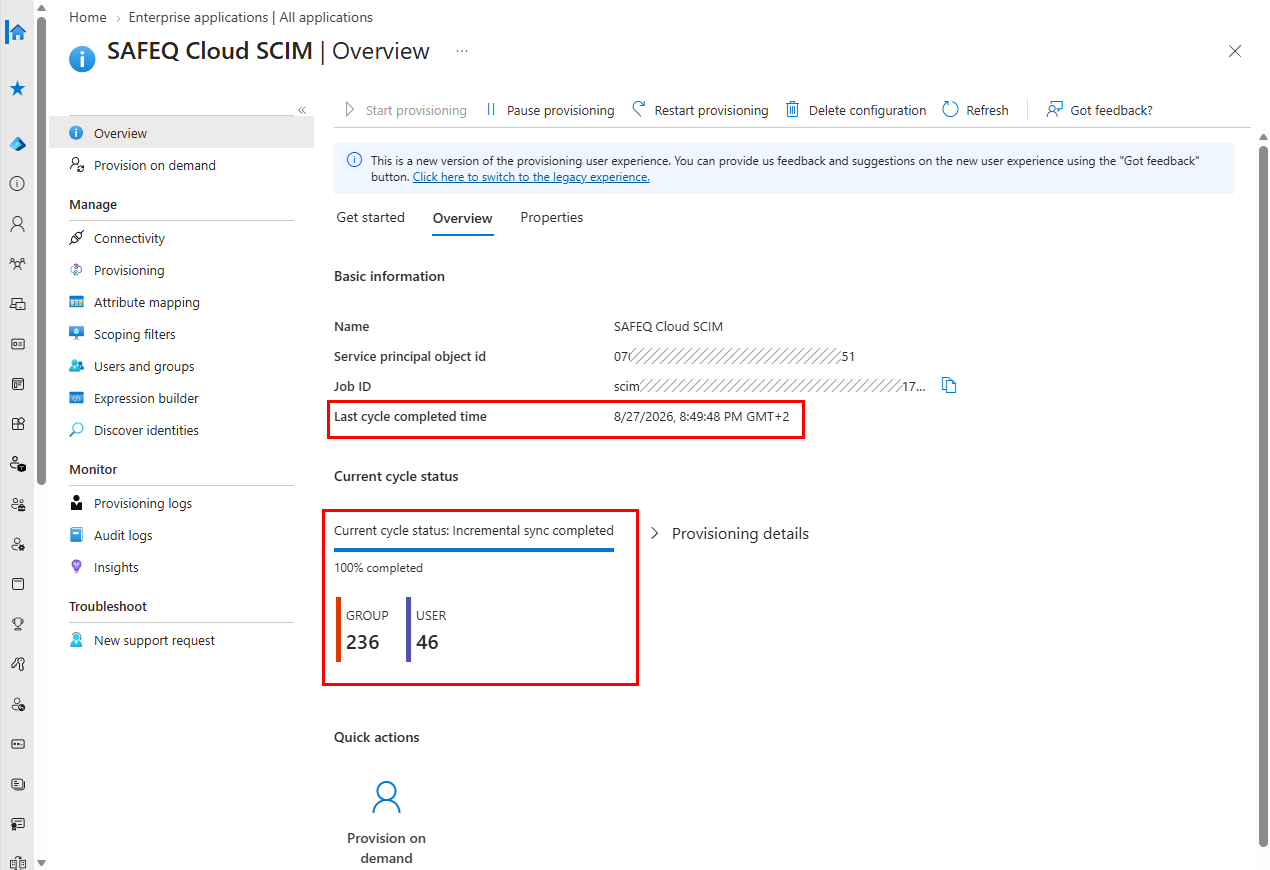The width and height of the screenshot is (1270, 870).
Task: Click the blue info icon in banner
Action: 354,160
